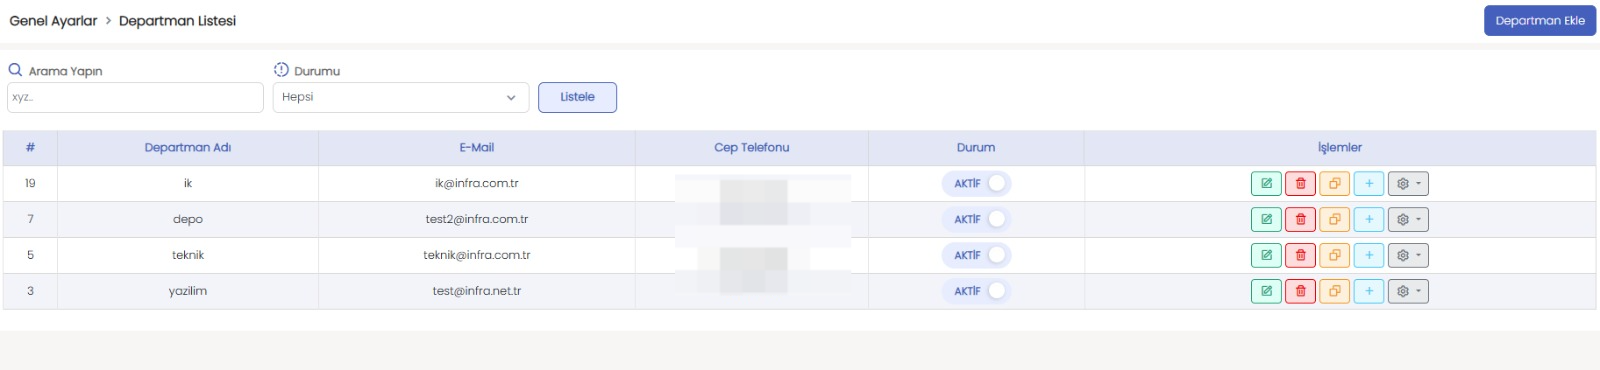This screenshot has height=370, width=1600.
Task: Click the Departman Ekle button
Action: tap(1540, 21)
